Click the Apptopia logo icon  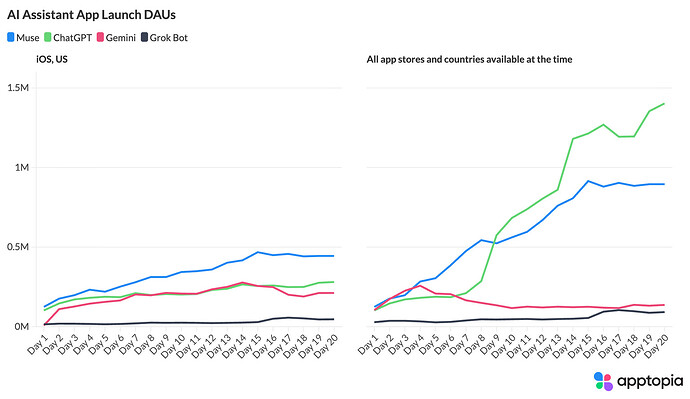tap(603, 381)
